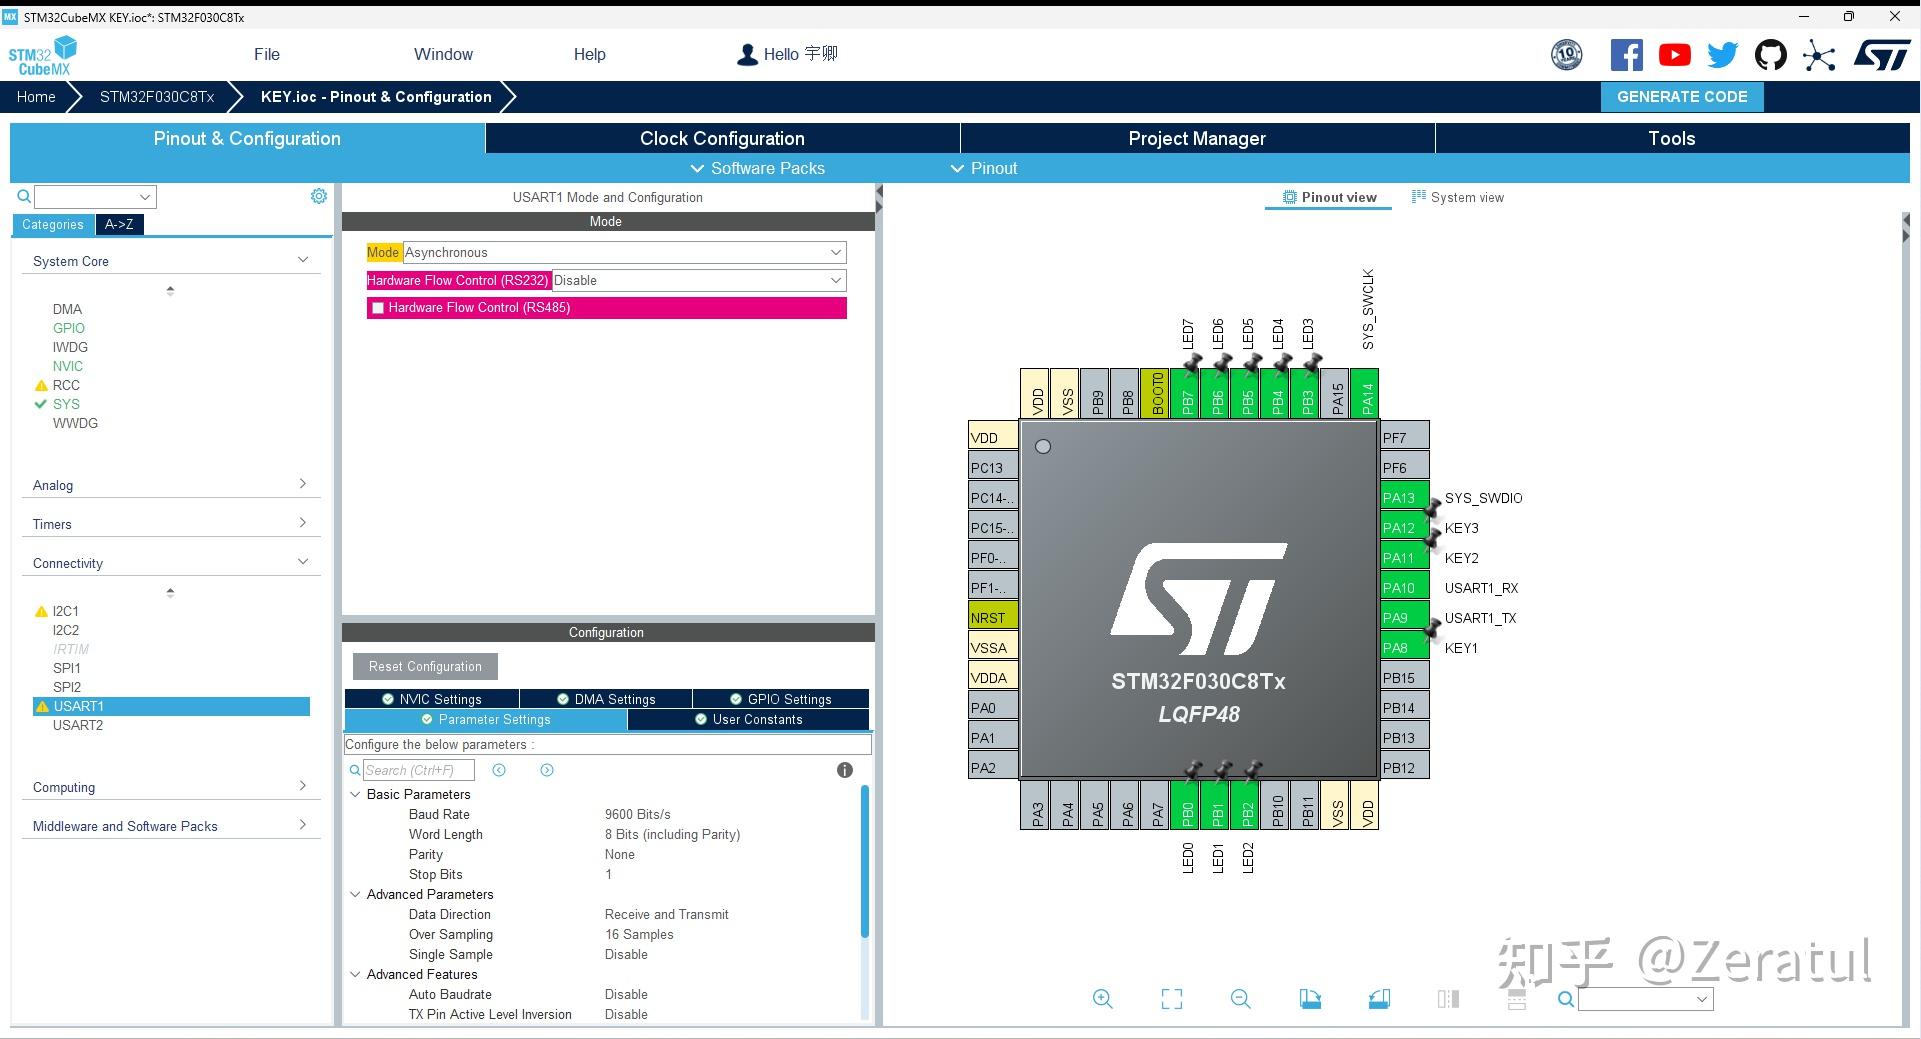Collapse the Connectivity category
This screenshot has height=1039, width=1921.
coord(303,562)
